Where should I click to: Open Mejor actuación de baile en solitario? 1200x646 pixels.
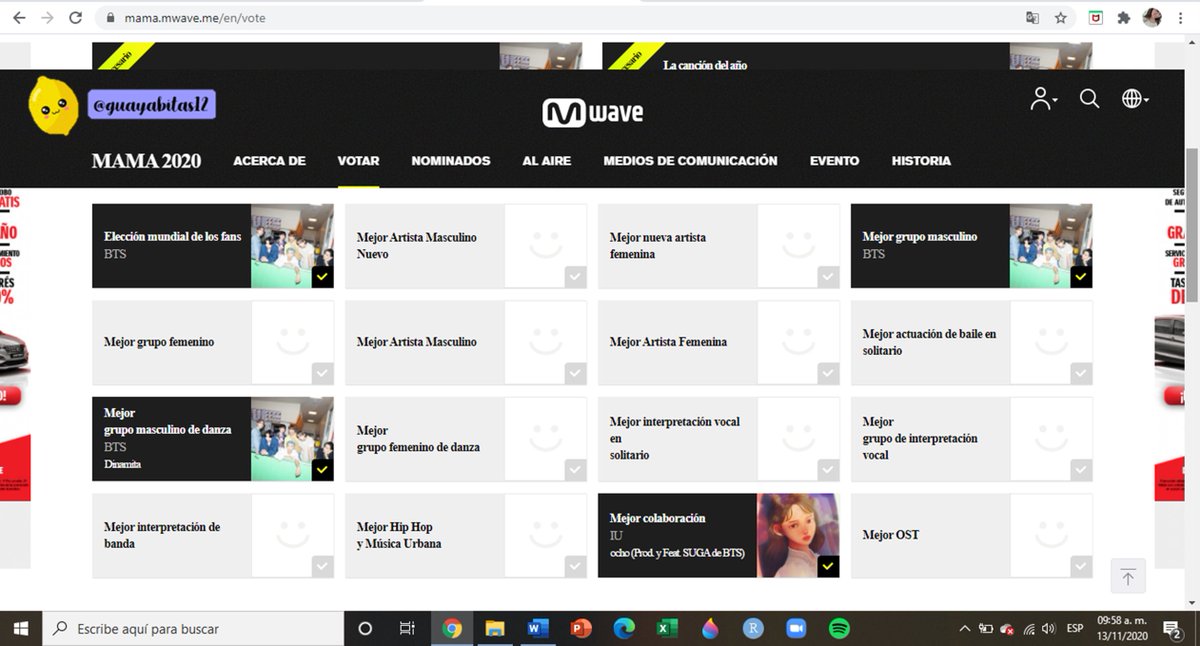pyautogui.click(x=972, y=343)
